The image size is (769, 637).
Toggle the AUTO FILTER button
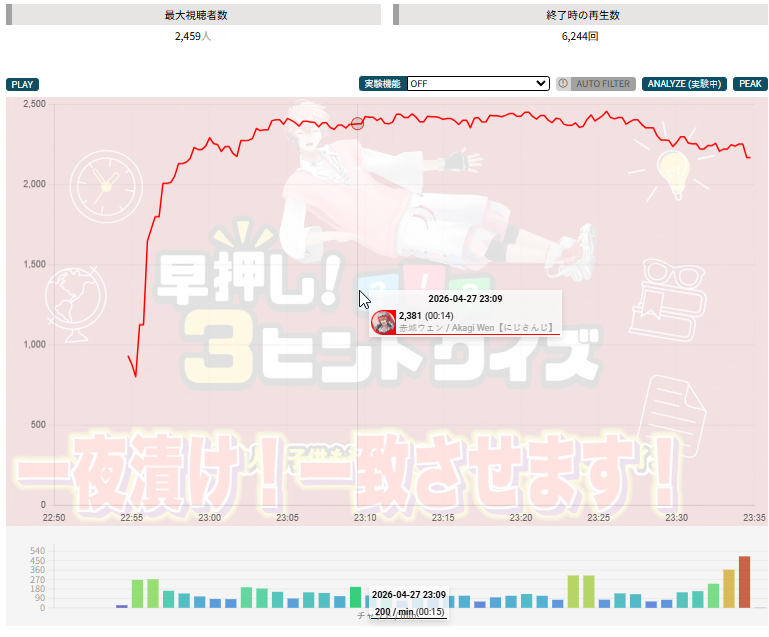tap(602, 84)
